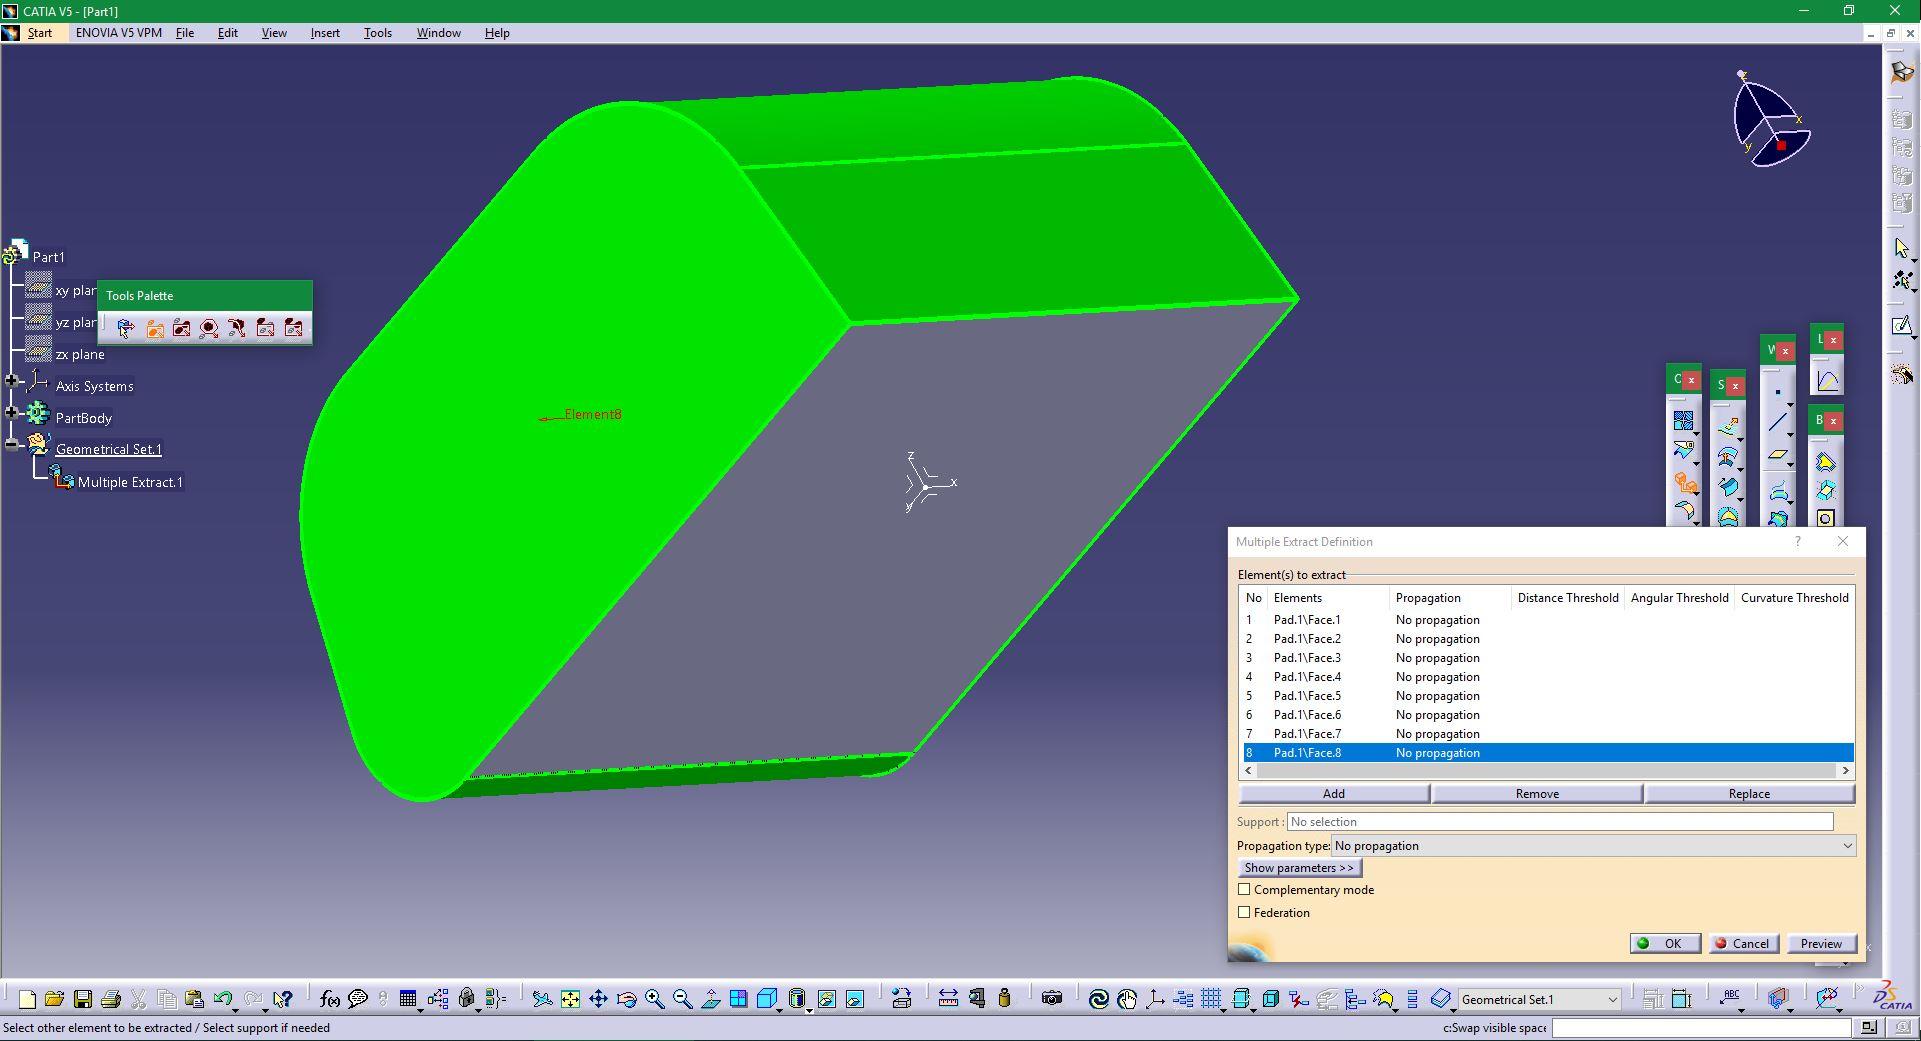Open the Insert menu
Image resolution: width=1921 pixels, height=1041 pixels.
point(324,32)
